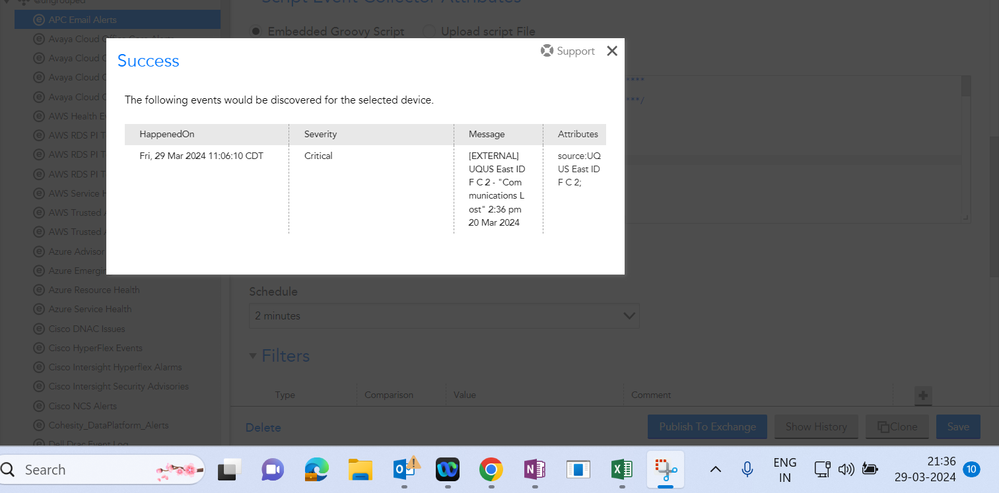This screenshot has width=999, height=493.
Task: Click icon beside Azure Service Health
Action: click(38, 309)
